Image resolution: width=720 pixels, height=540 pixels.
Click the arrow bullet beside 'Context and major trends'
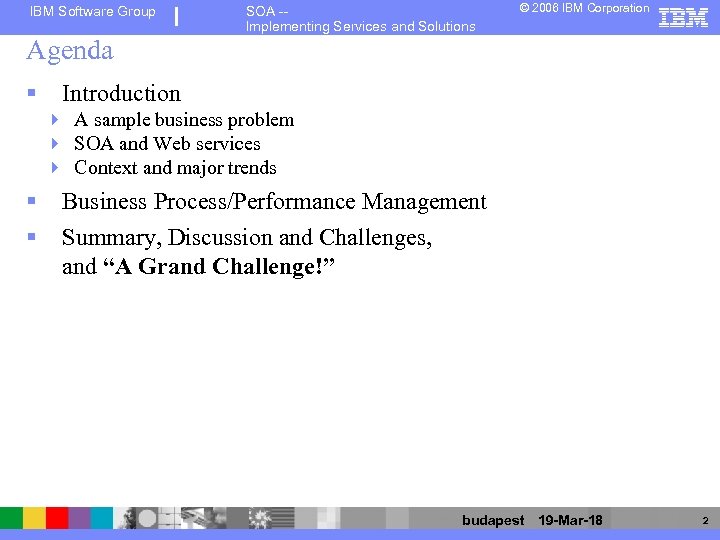point(55,168)
